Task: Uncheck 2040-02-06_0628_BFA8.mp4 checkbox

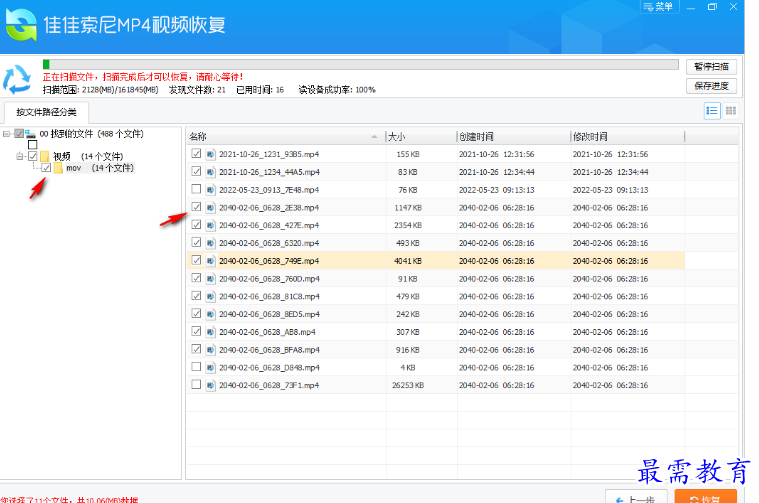Action: 196,349
